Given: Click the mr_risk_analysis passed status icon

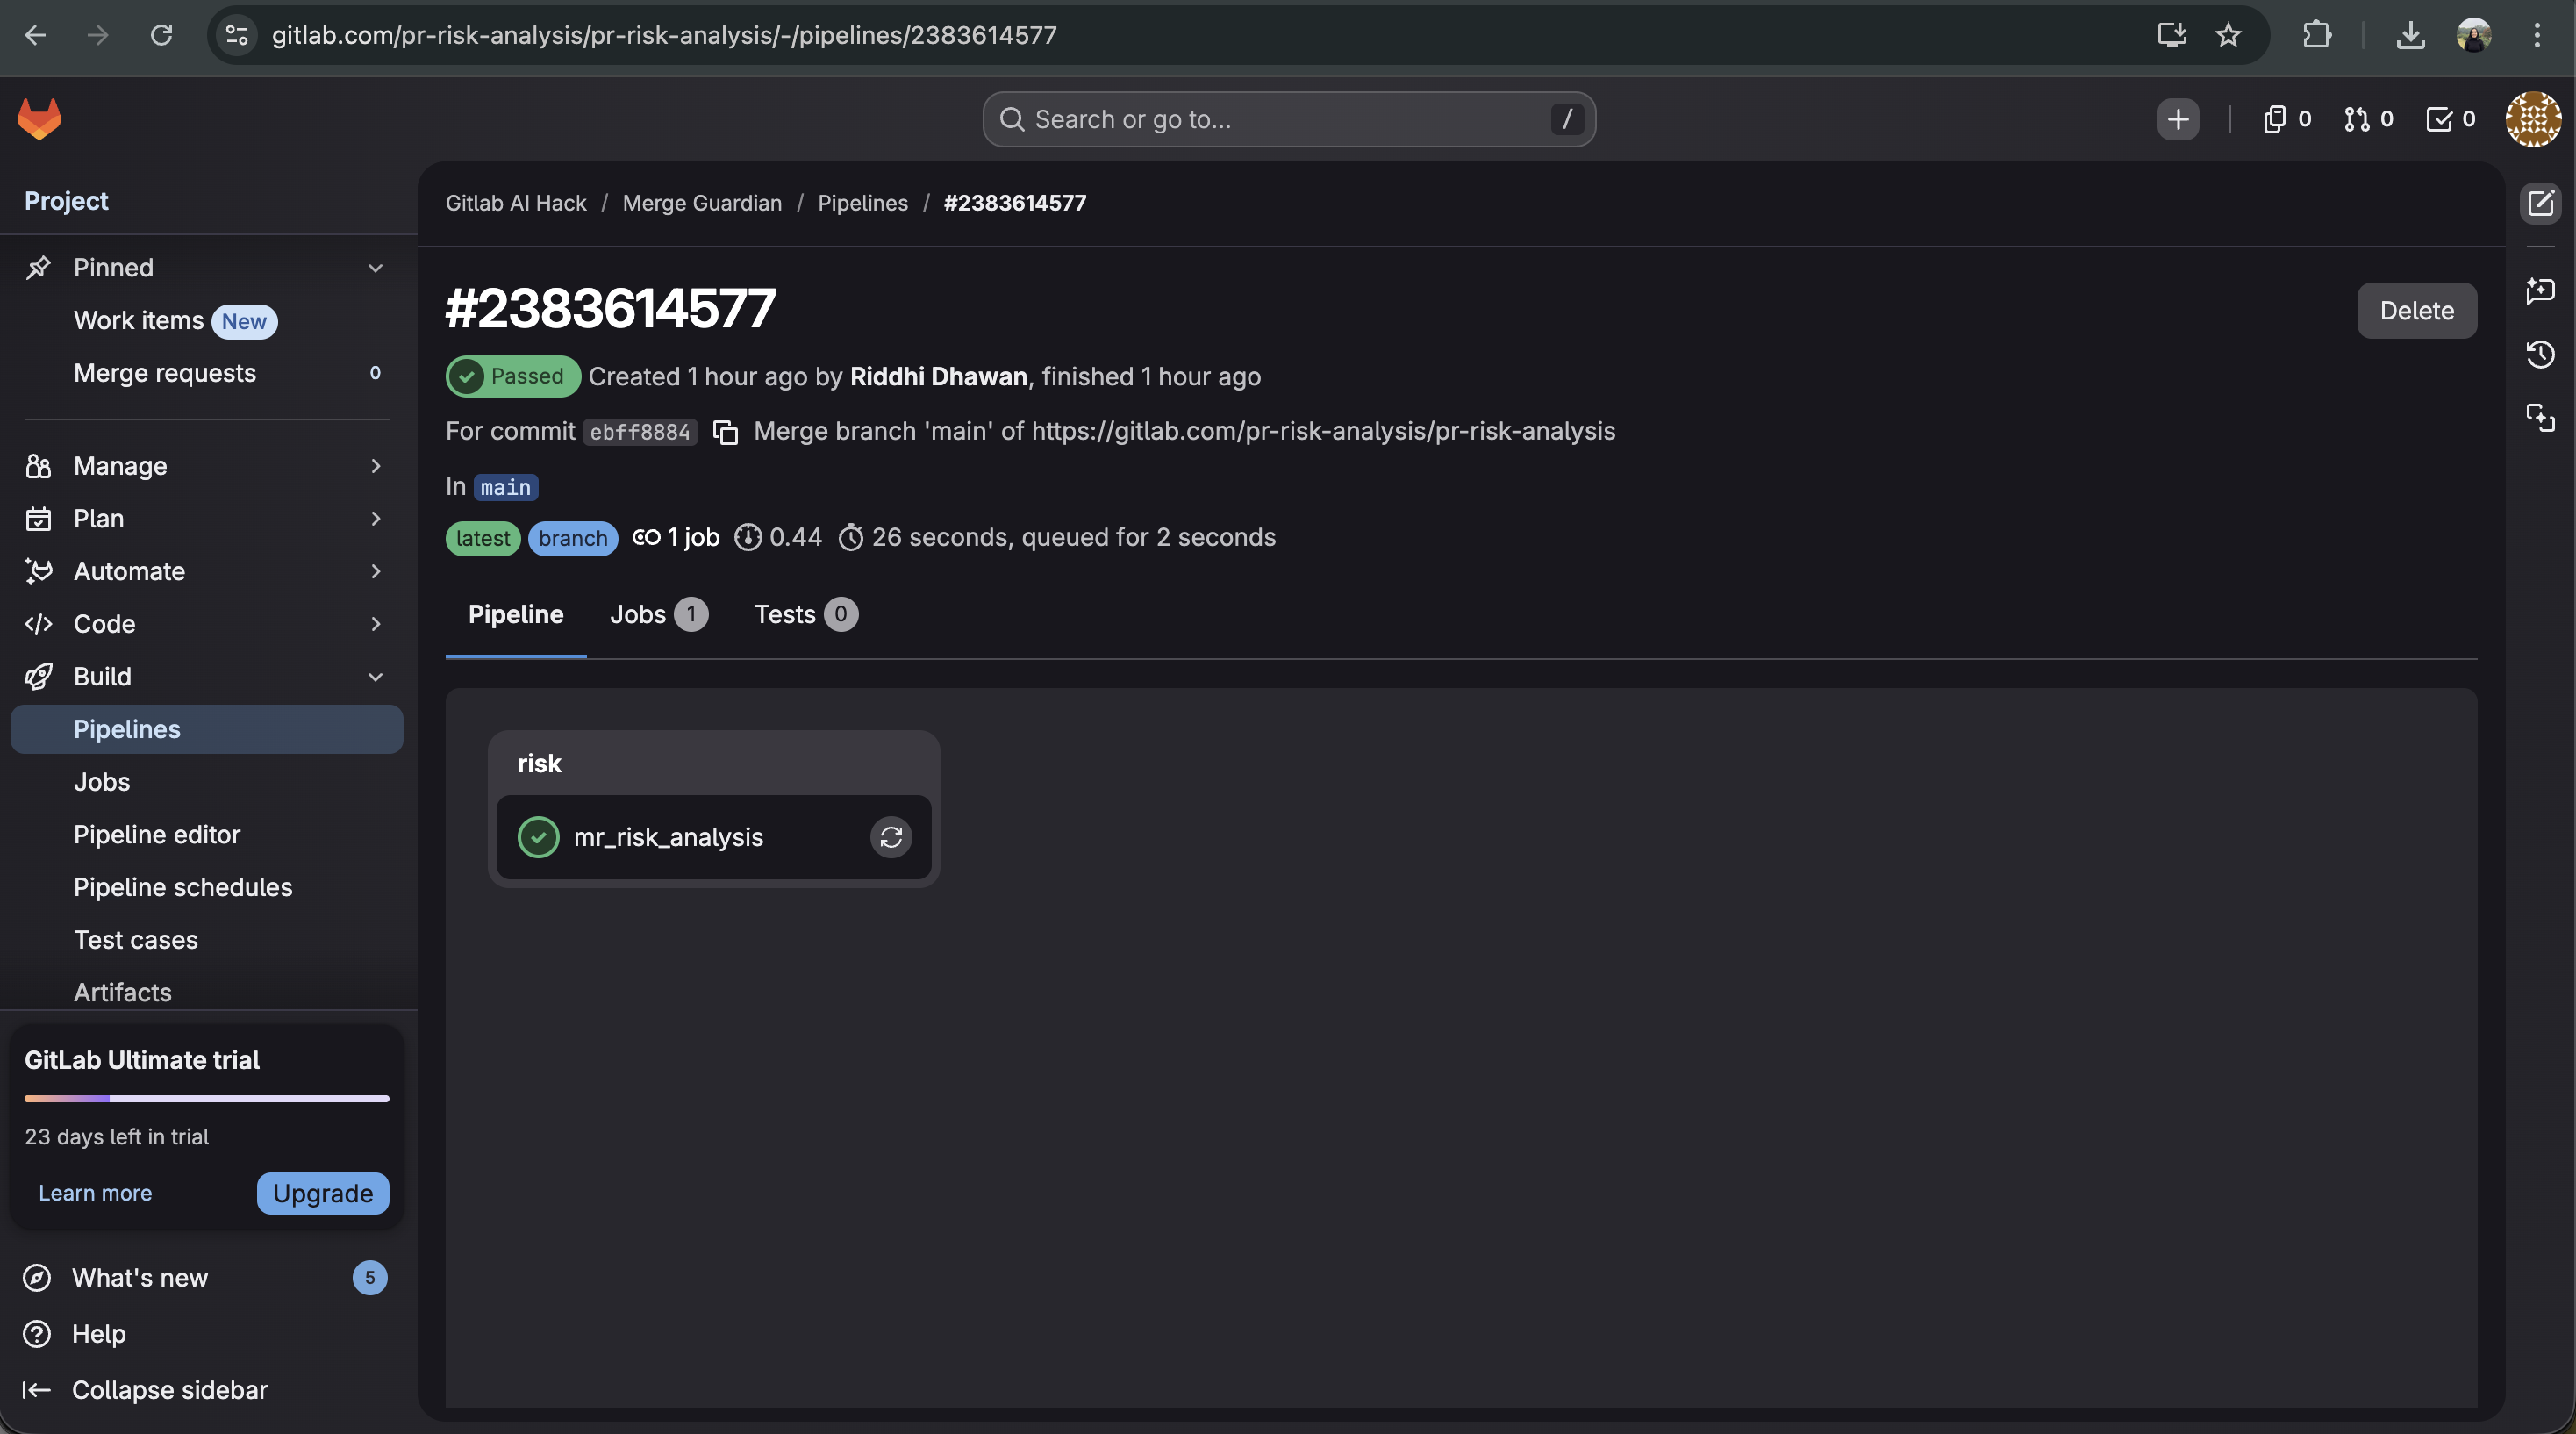Looking at the screenshot, I should coord(538,837).
